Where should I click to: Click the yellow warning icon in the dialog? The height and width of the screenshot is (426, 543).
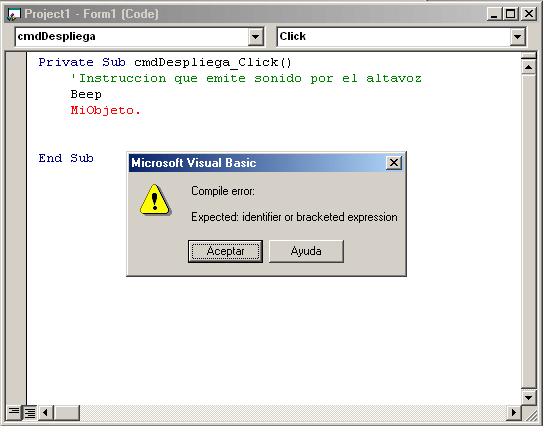pyautogui.click(x=155, y=200)
